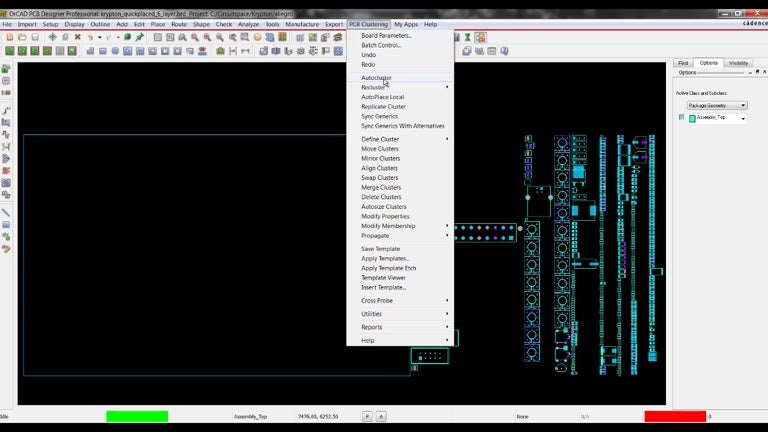This screenshot has width=768, height=432.
Task: Expand the Utilities submenu
Action: point(404,314)
